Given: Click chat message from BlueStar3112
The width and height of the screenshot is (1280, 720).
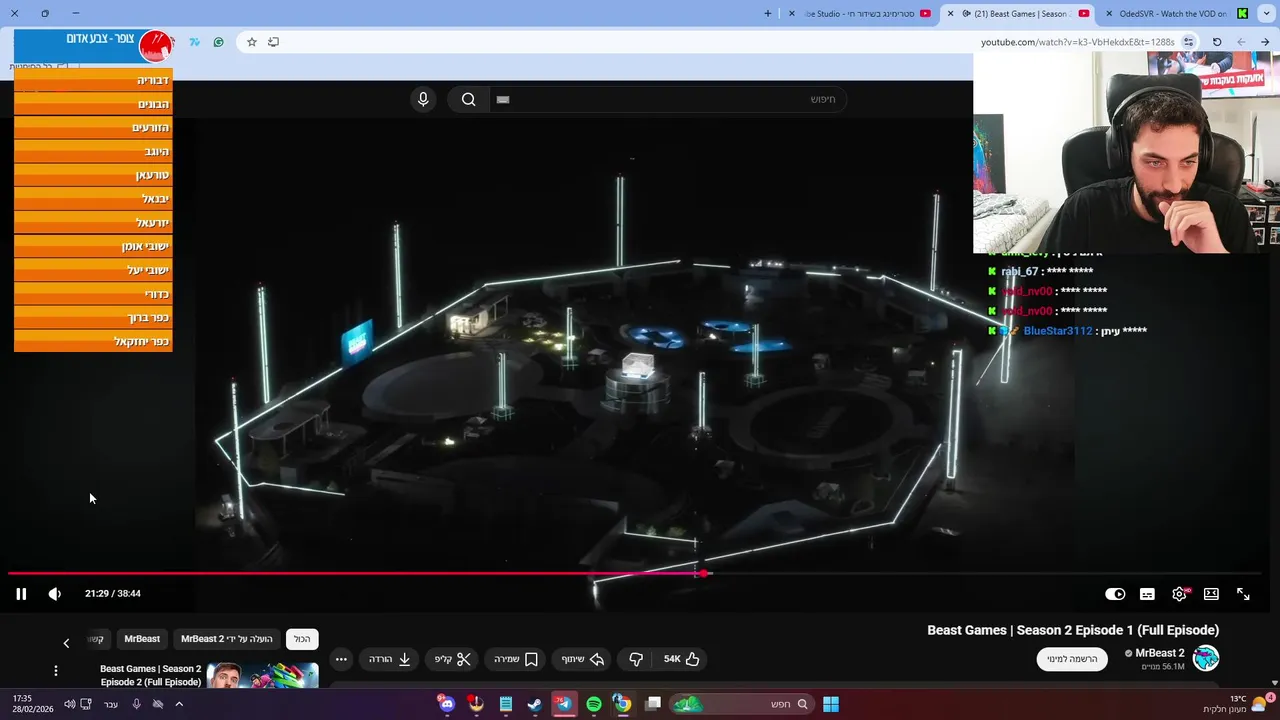Looking at the screenshot, I should [x=1068, y=331].
